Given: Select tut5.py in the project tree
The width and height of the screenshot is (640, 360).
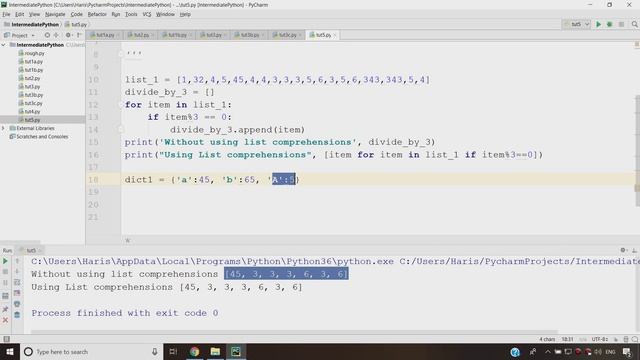Looking at the screenshot, I should coord(29,120).
